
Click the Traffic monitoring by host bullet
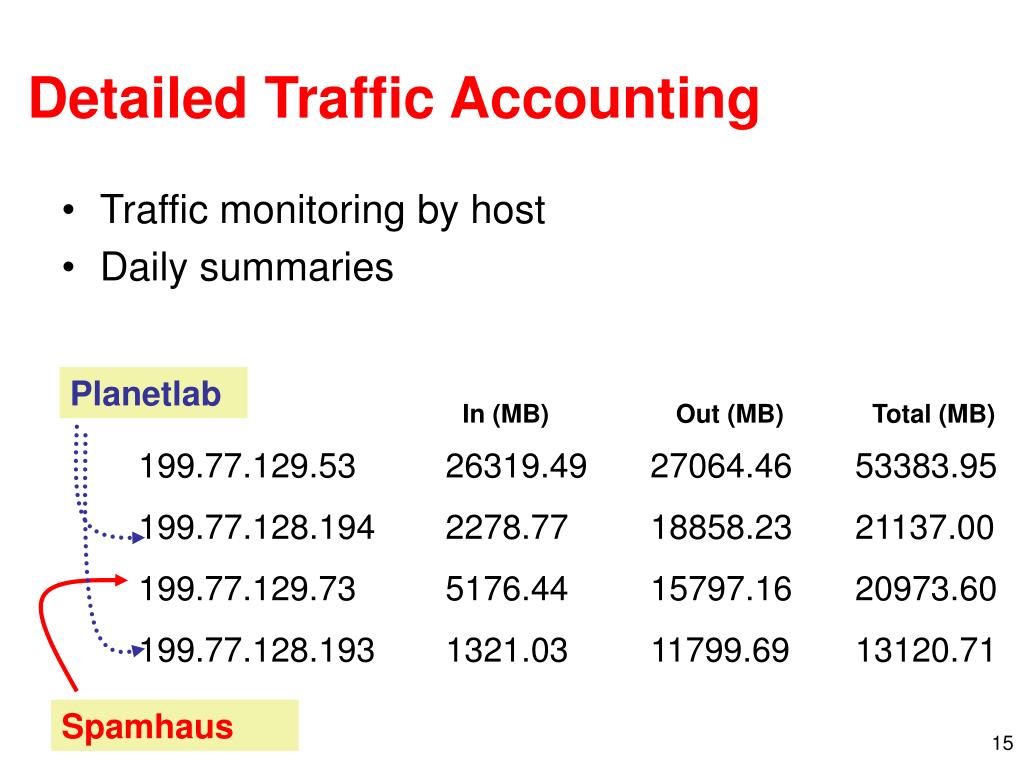click(323, 210)
